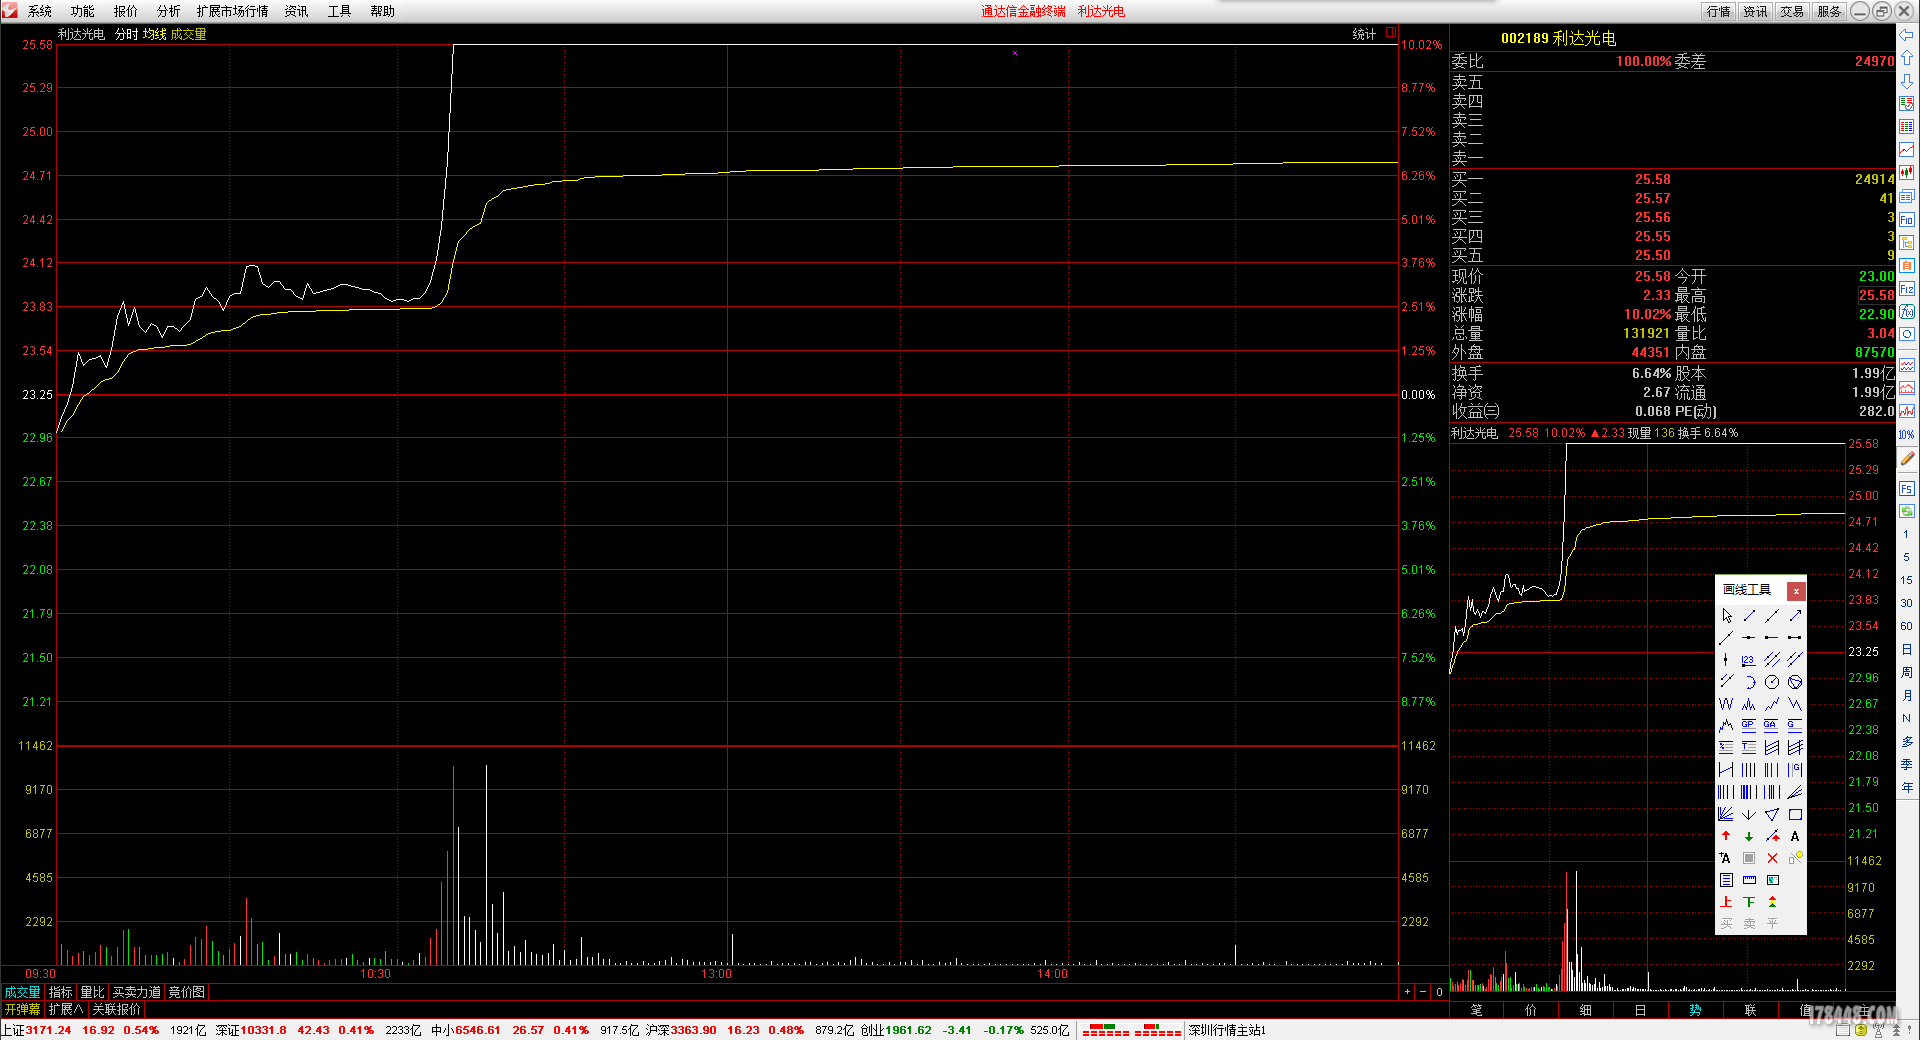Choose the W wave pattern tool
This screenshot has height=1040, width=1920.
(1726, 704)
